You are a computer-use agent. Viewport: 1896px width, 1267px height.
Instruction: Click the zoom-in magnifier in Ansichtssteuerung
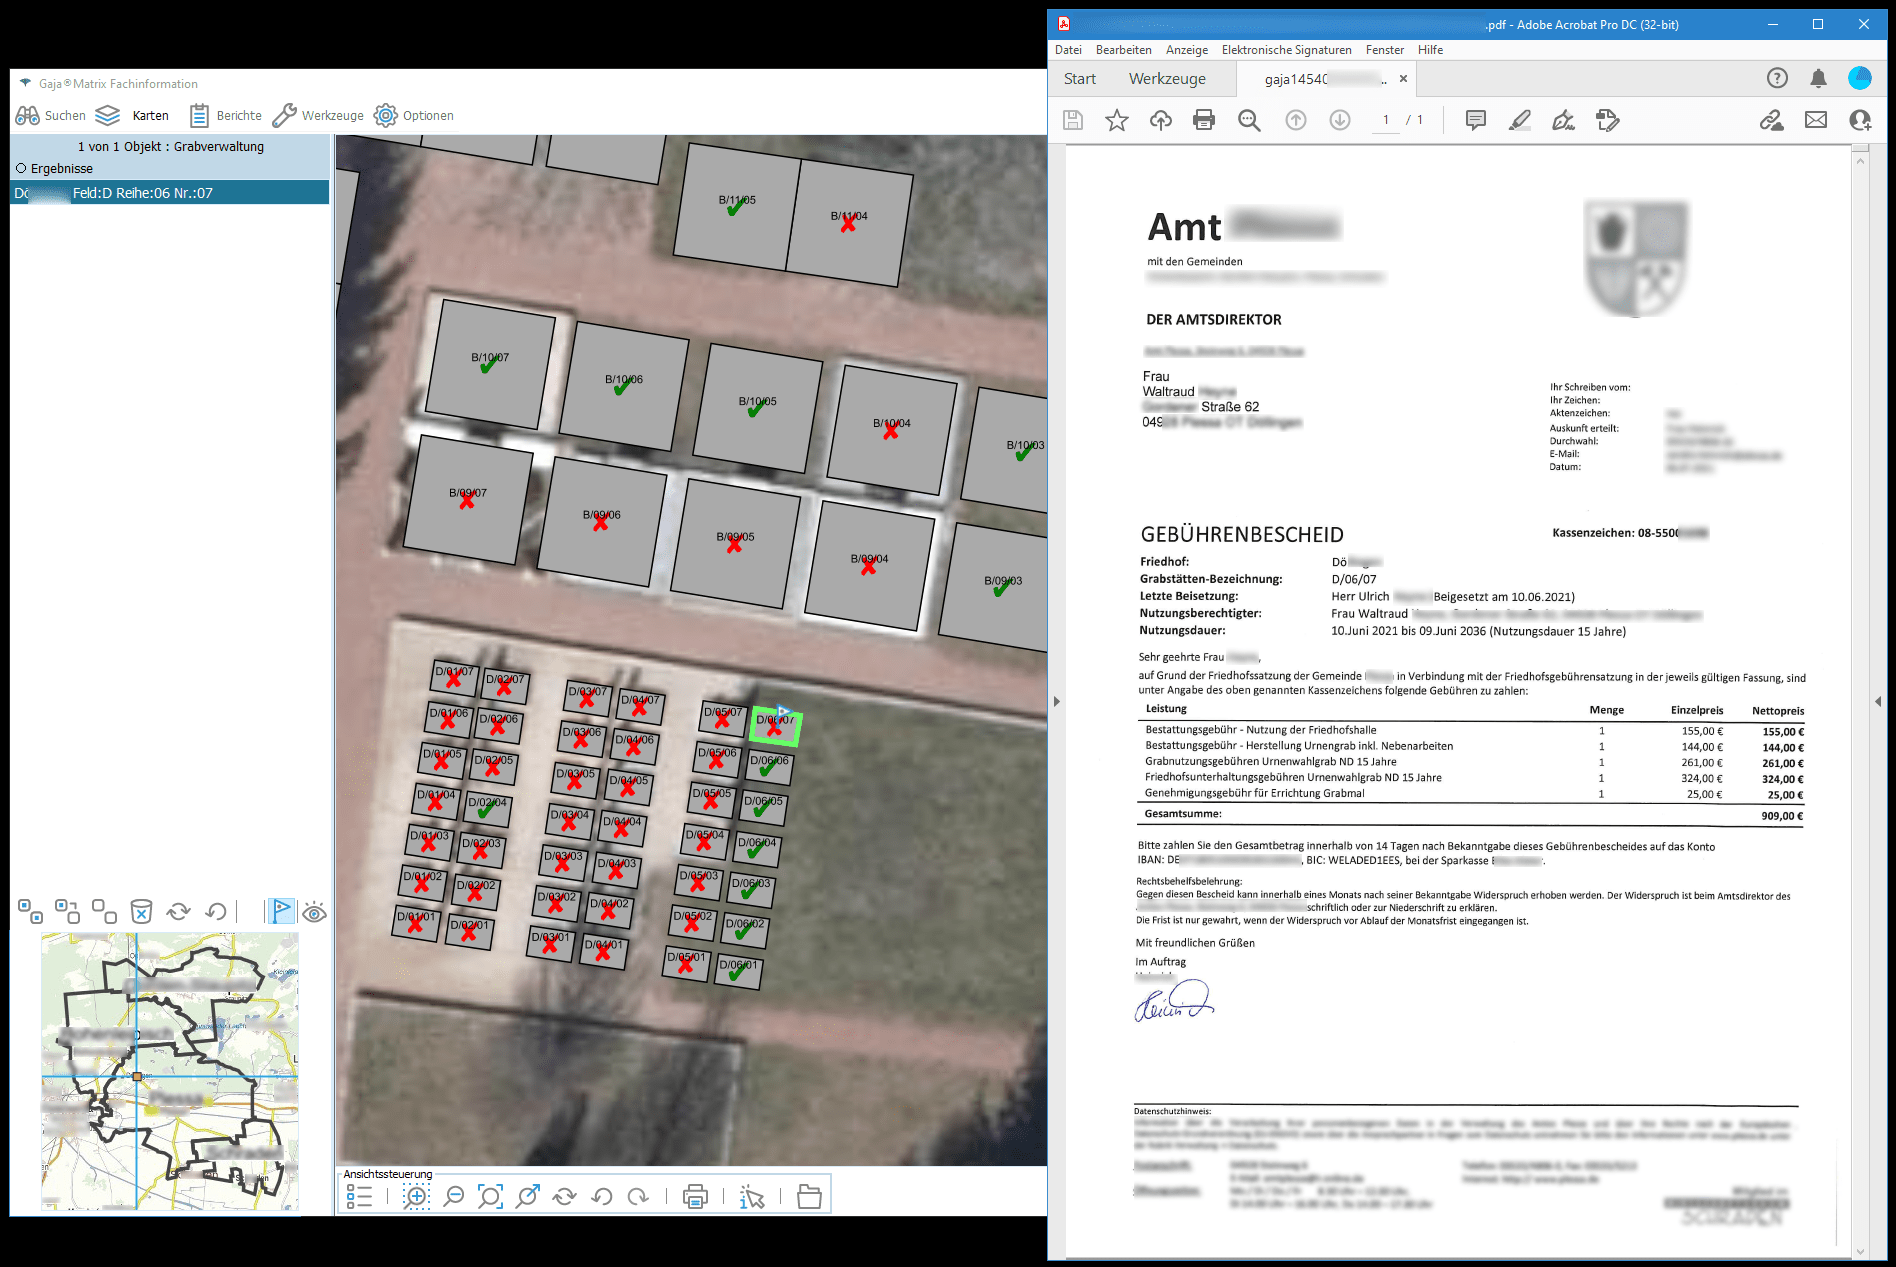point(416,1196)
